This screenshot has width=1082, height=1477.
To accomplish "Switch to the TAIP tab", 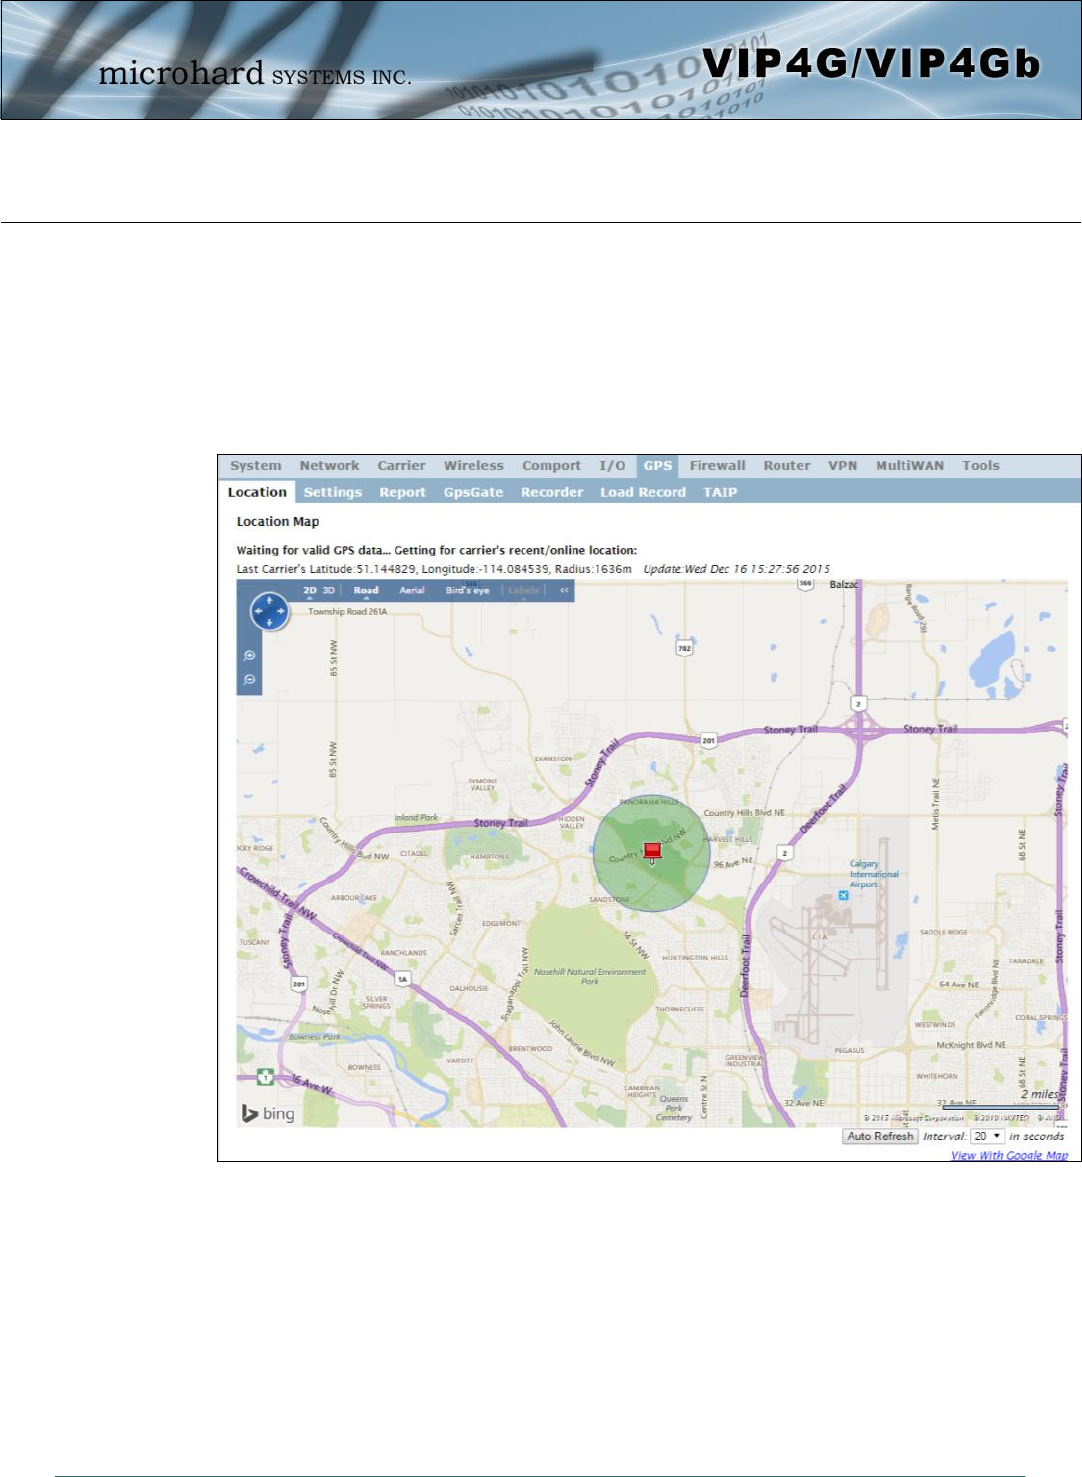I will point(720,492).
